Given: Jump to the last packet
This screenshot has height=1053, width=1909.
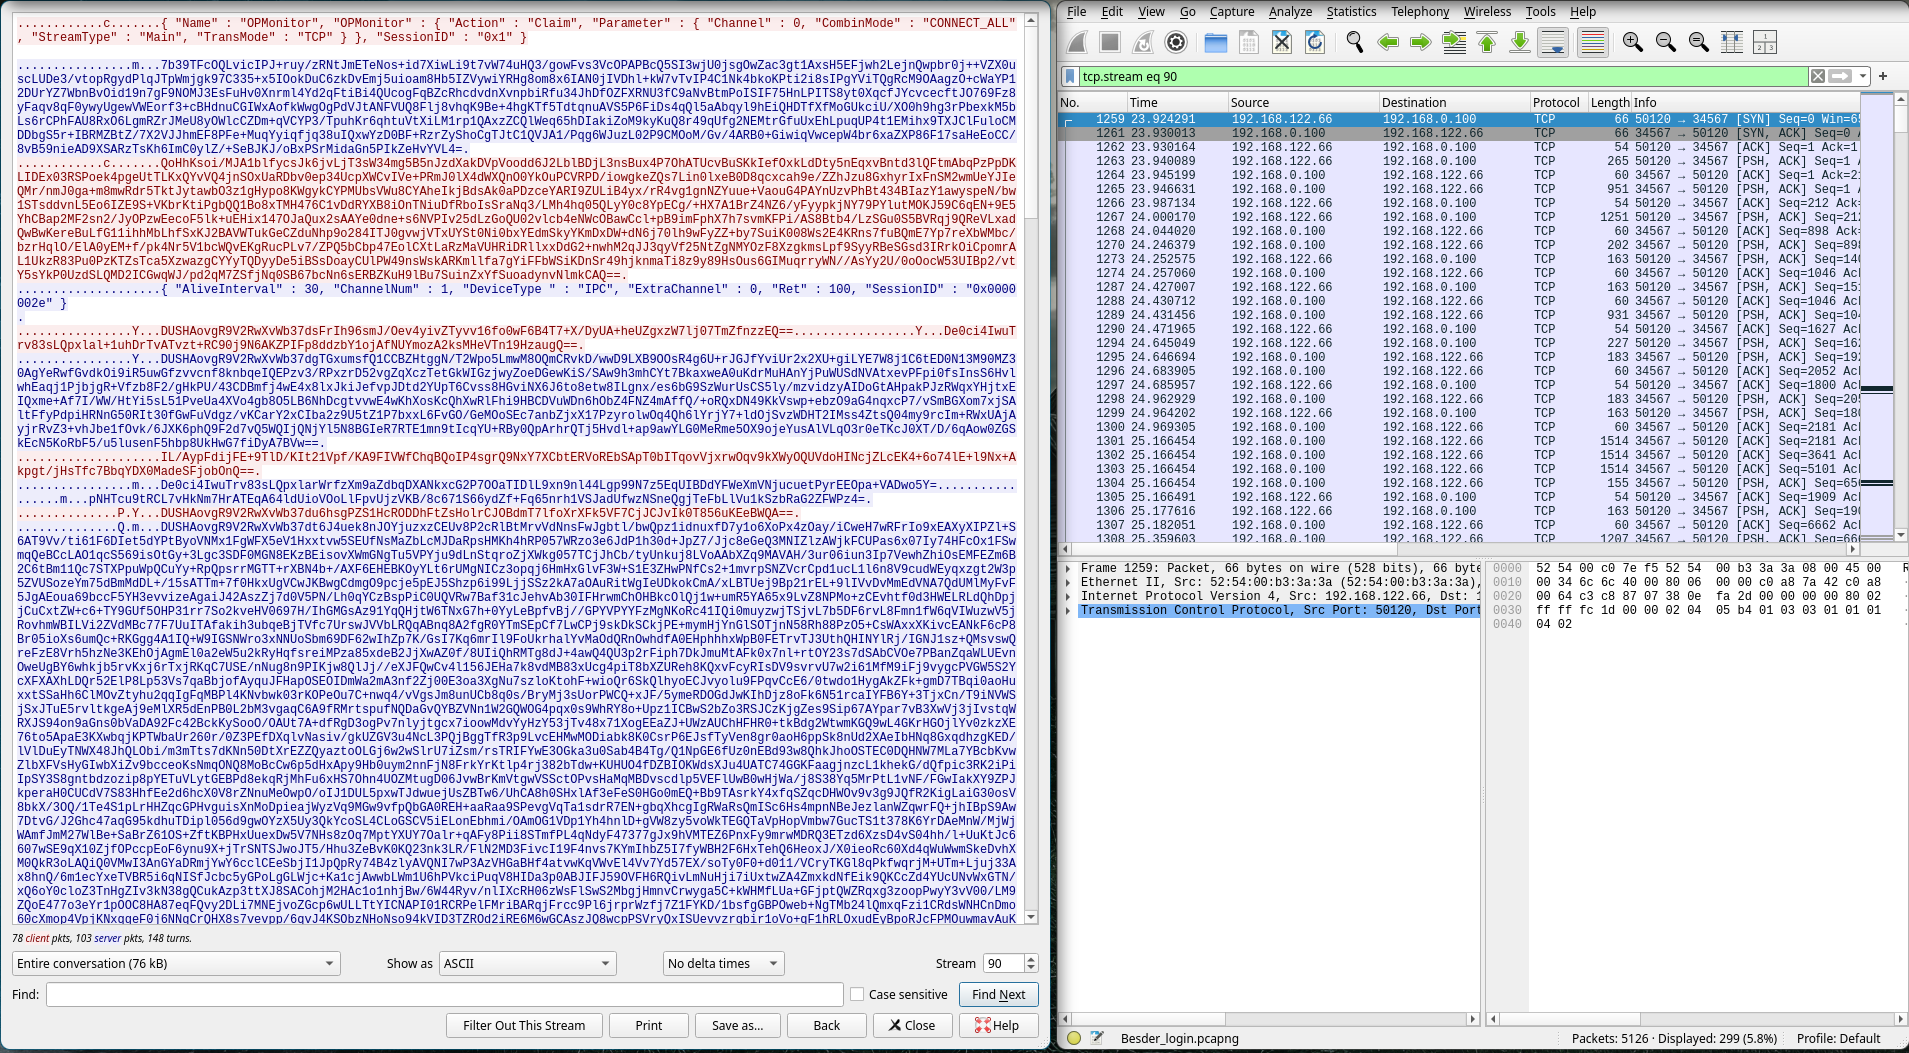Looking at the screenshot, I should tap(1520, 42).
